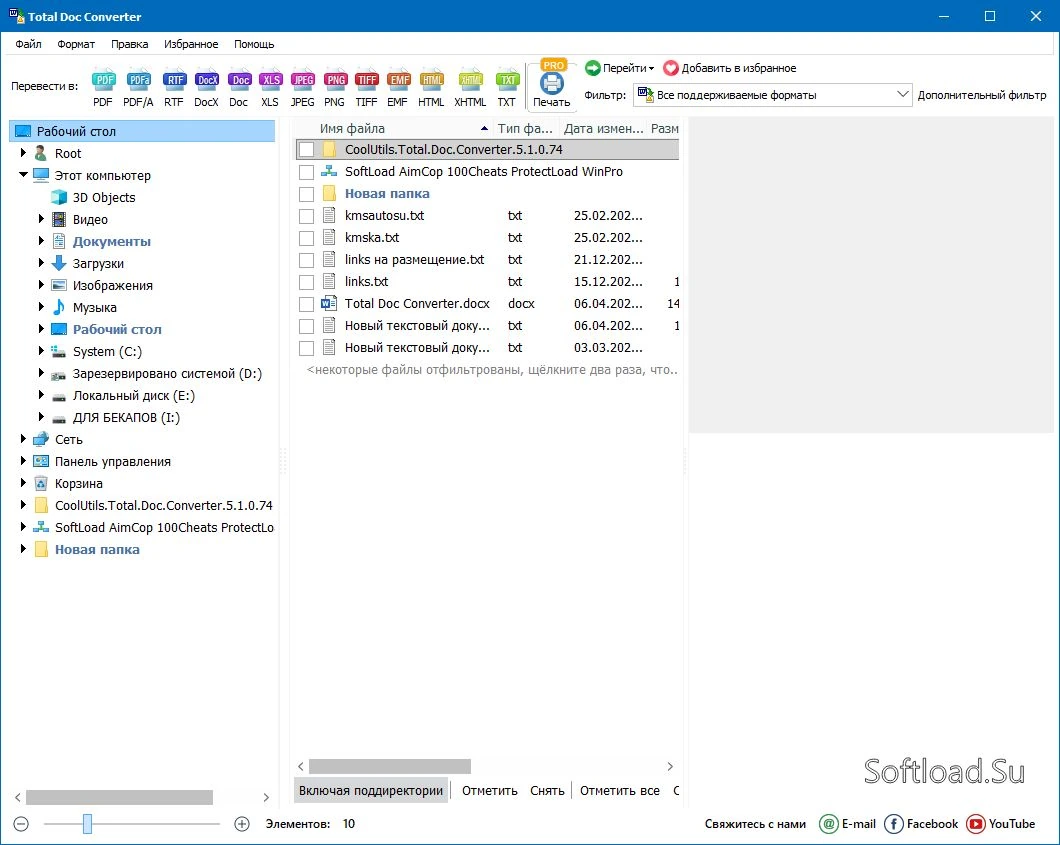
Task: Open the Правка menu
Action: point(129,44)
